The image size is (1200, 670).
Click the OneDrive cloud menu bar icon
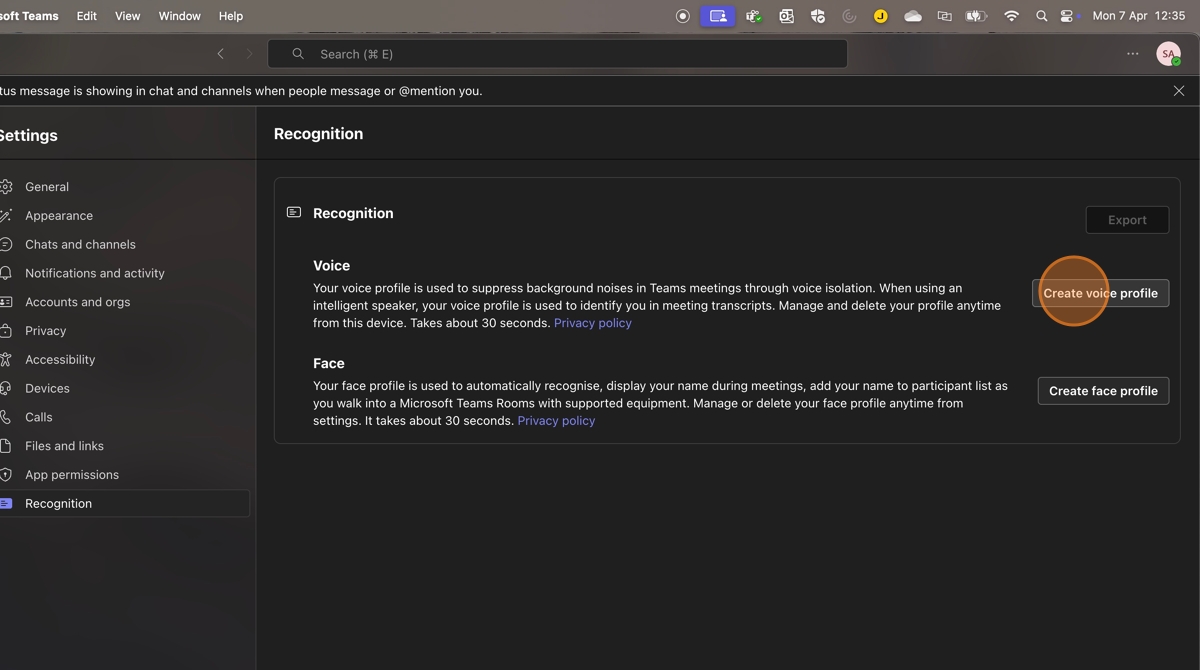(913, 16)
